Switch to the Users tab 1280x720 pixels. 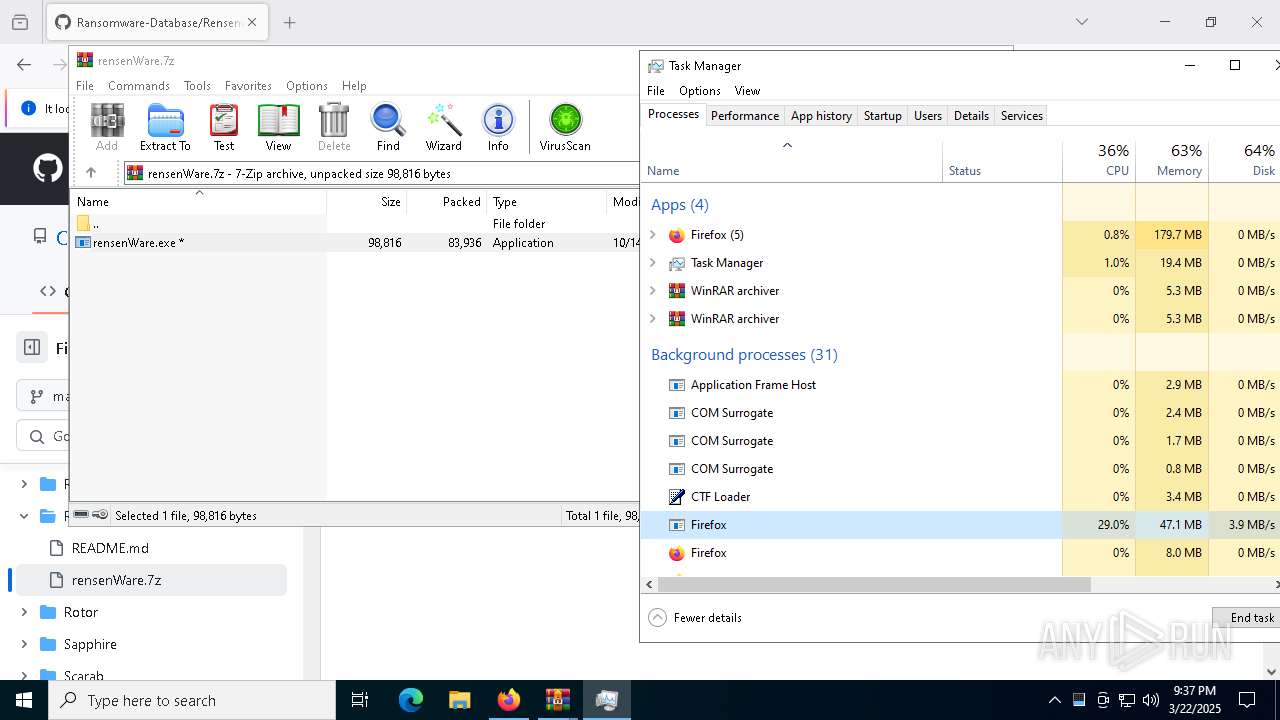click(x=928, y=116)
